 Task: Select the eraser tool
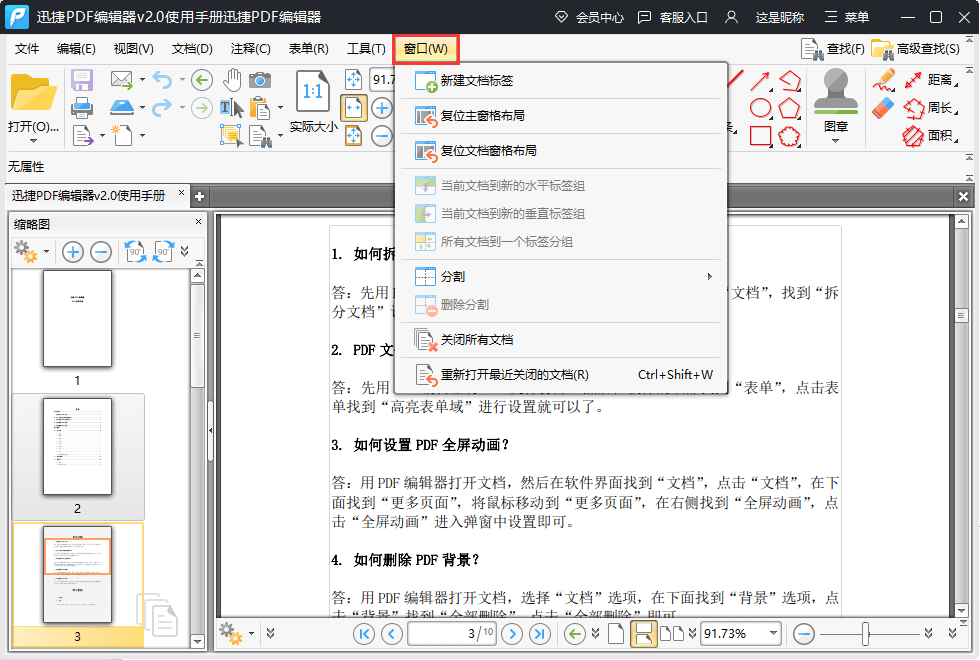(x=883, y=107)
